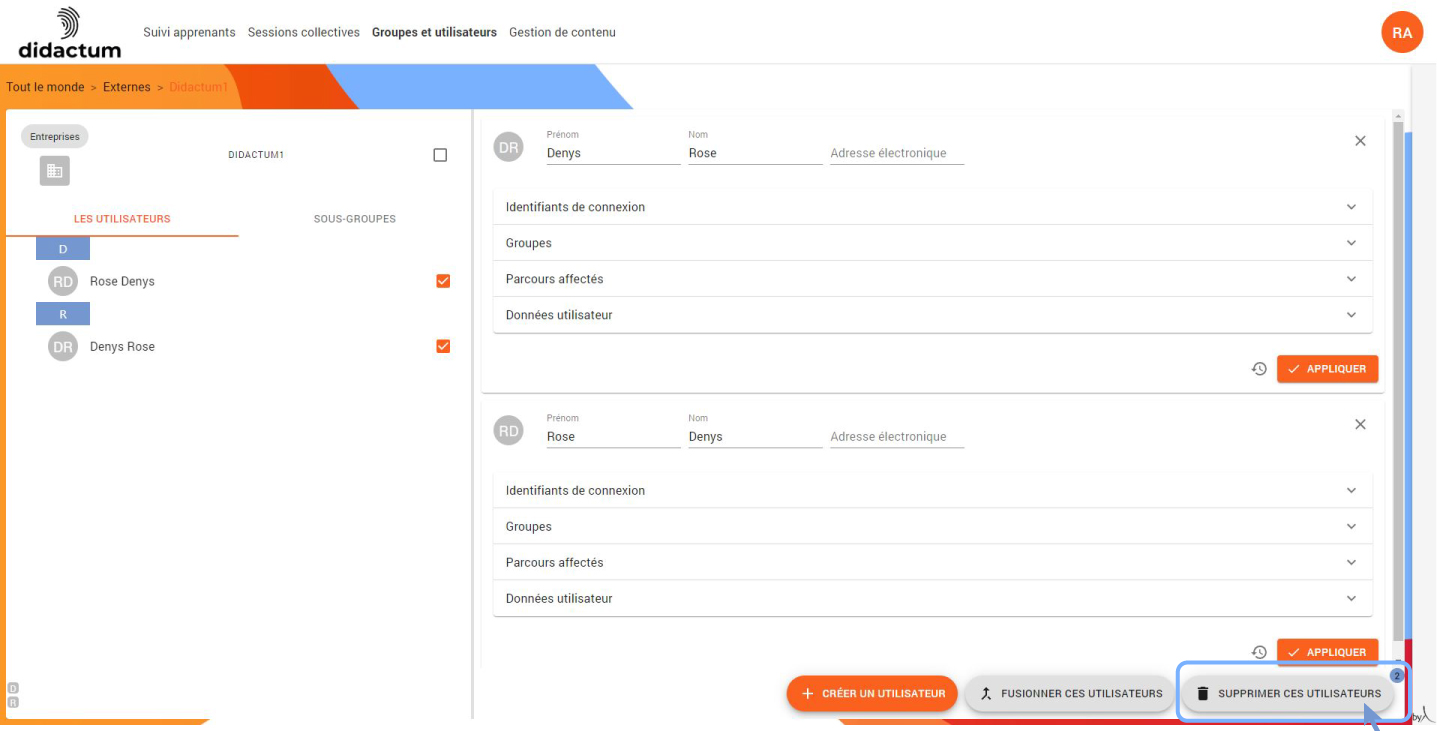Click APPLIQUER in the Rose Denys card

click(x=1327, y=652)
